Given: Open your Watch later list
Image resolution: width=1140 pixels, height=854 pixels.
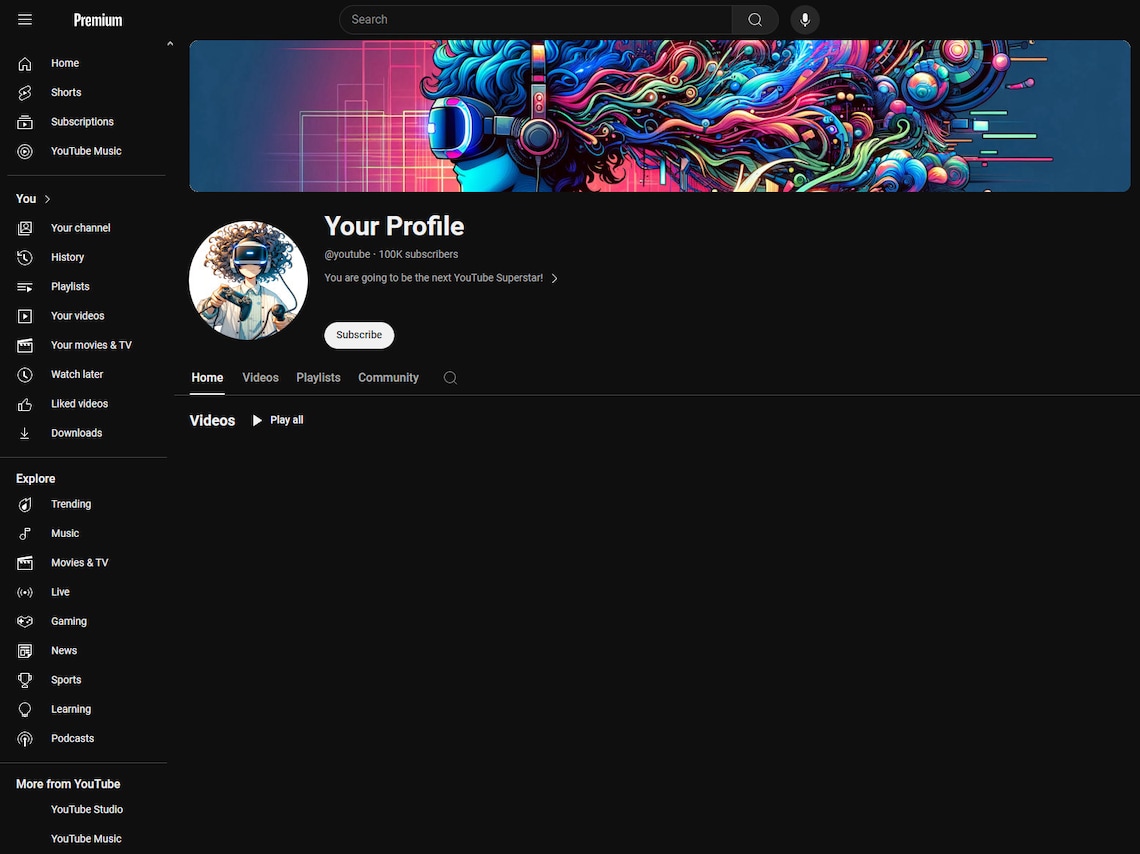Looking at the screenshot, I should pyautogui.click(x=76, y=374).
